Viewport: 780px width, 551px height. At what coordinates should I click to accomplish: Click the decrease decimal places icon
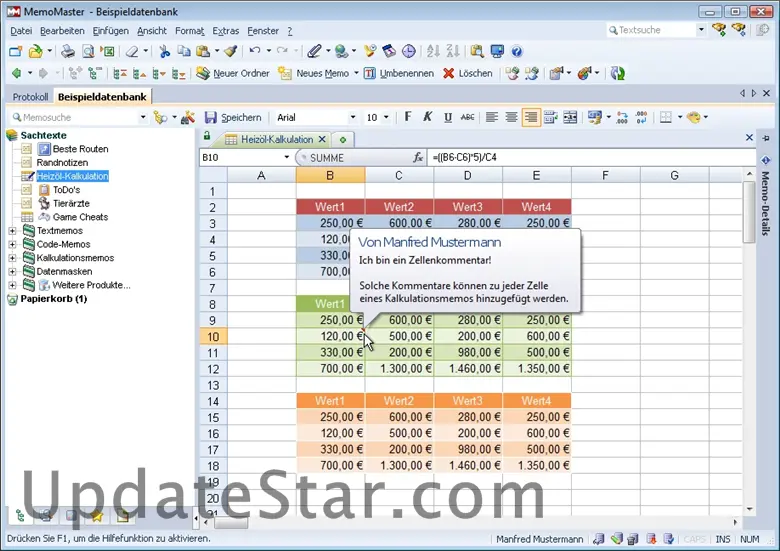[642, 117]
